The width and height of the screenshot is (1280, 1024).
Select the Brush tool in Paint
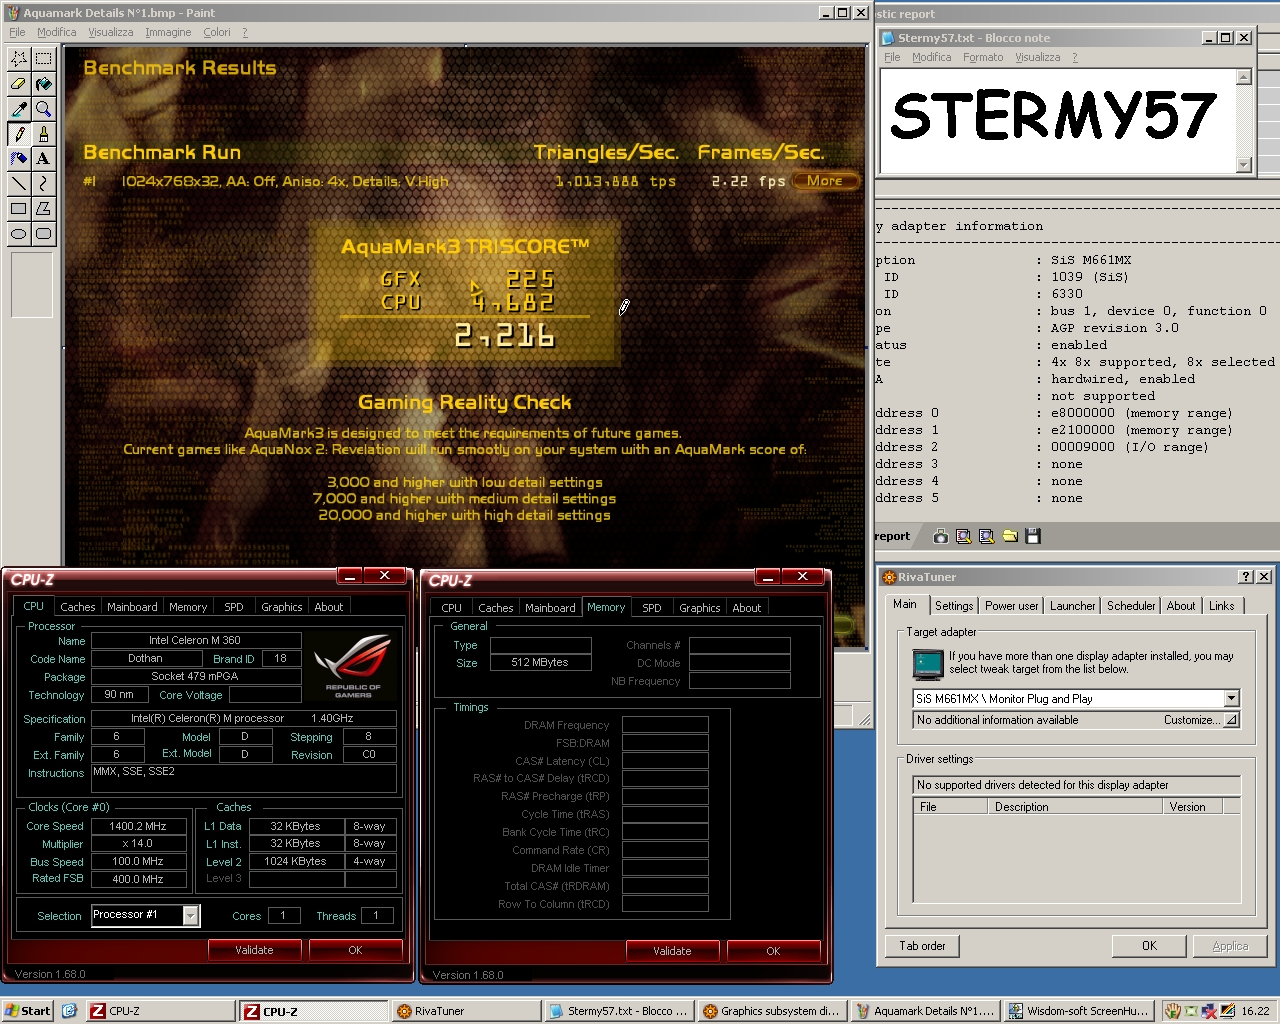click(44, 134)
